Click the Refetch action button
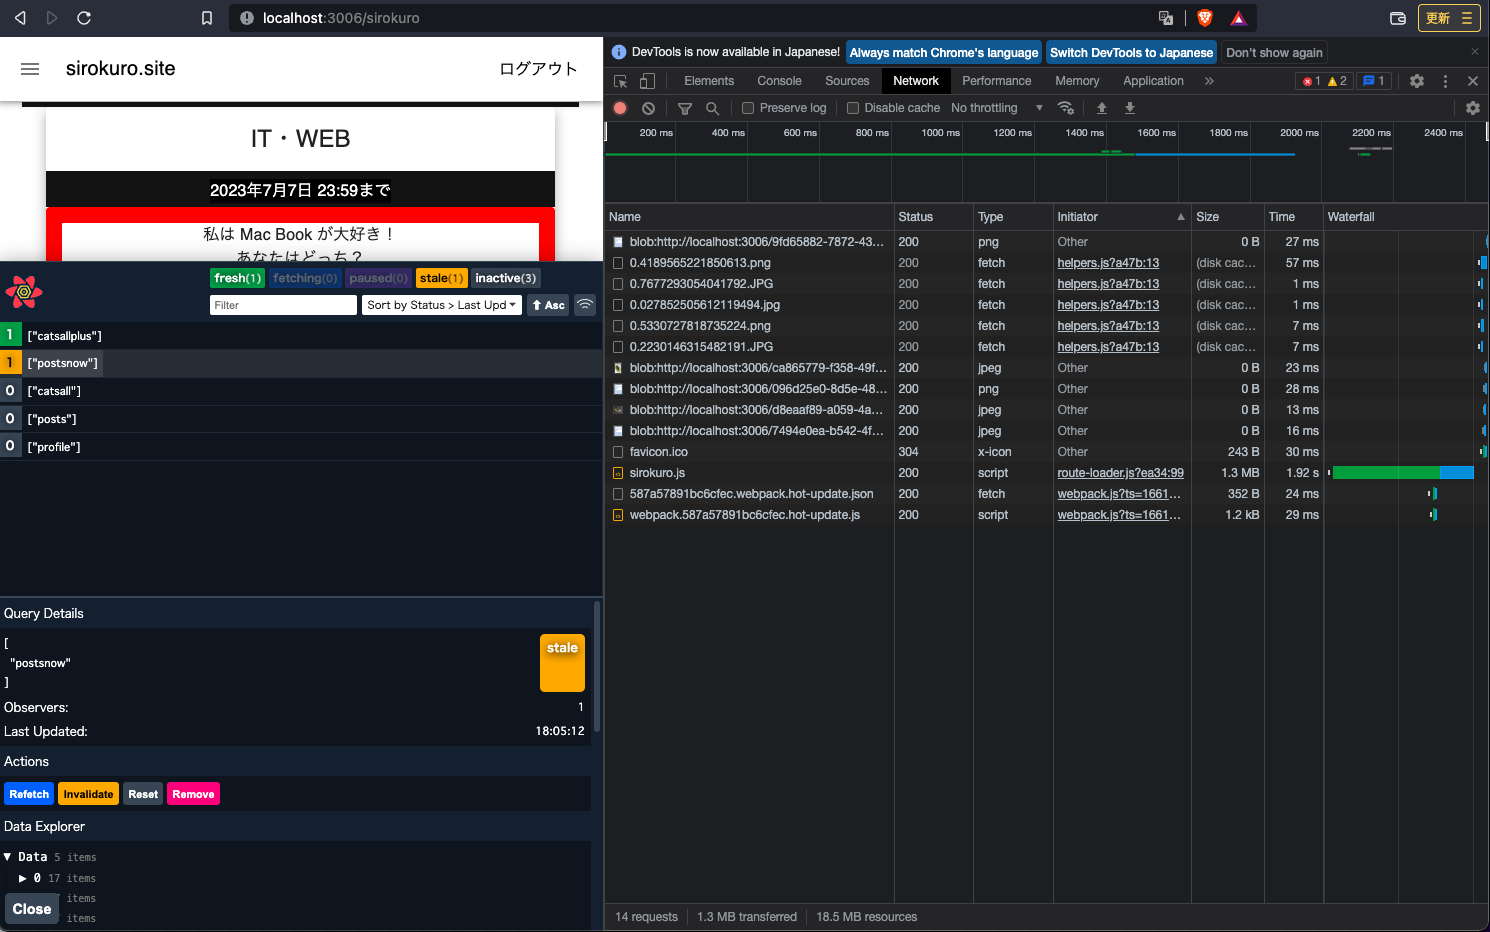Screen dimensions: 1490x932 pyautogui.click(x=29, y=794)
